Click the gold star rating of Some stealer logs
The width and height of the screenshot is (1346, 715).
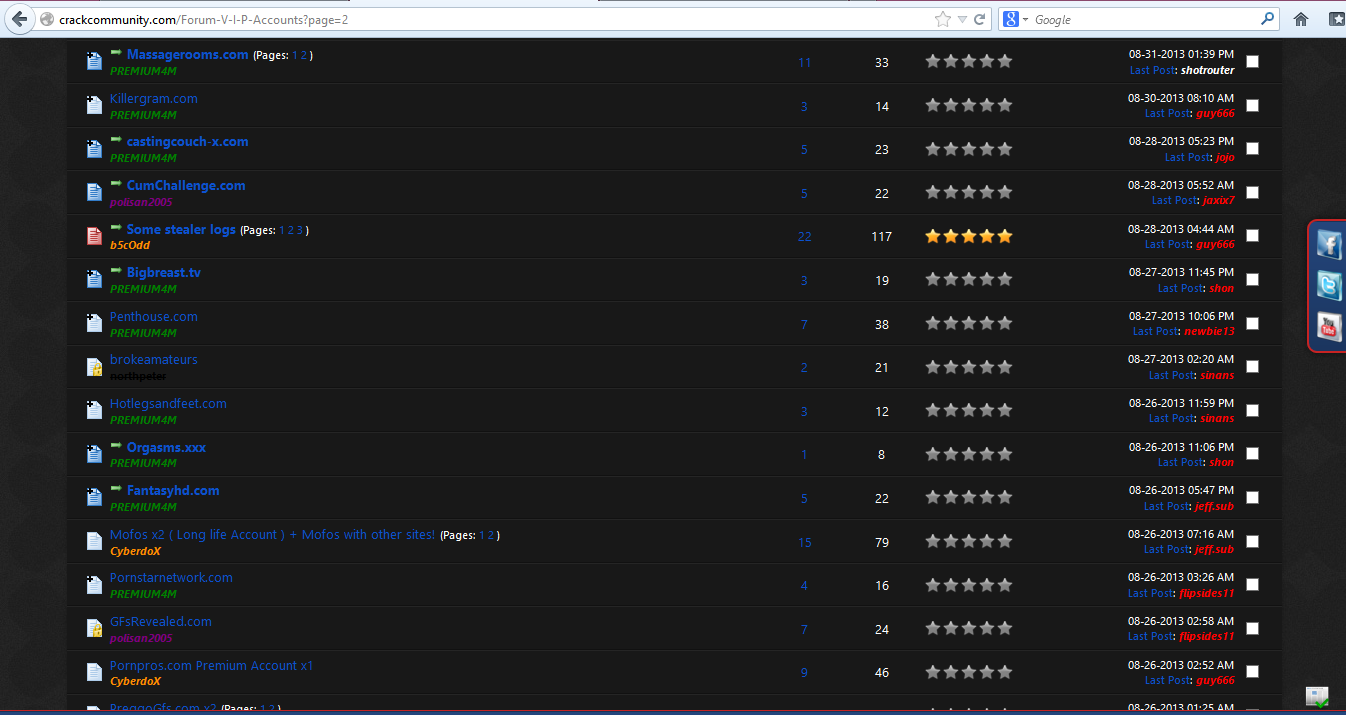[968, 236]
